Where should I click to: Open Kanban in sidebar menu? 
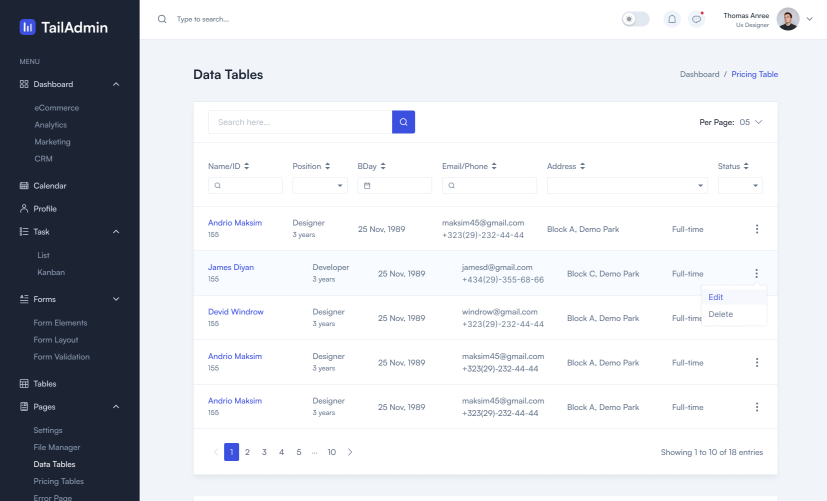coord(51,272)
